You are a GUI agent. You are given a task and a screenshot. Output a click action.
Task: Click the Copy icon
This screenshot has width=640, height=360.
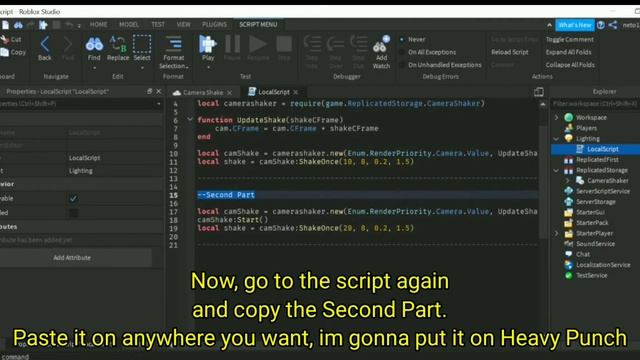pos(5,52)
